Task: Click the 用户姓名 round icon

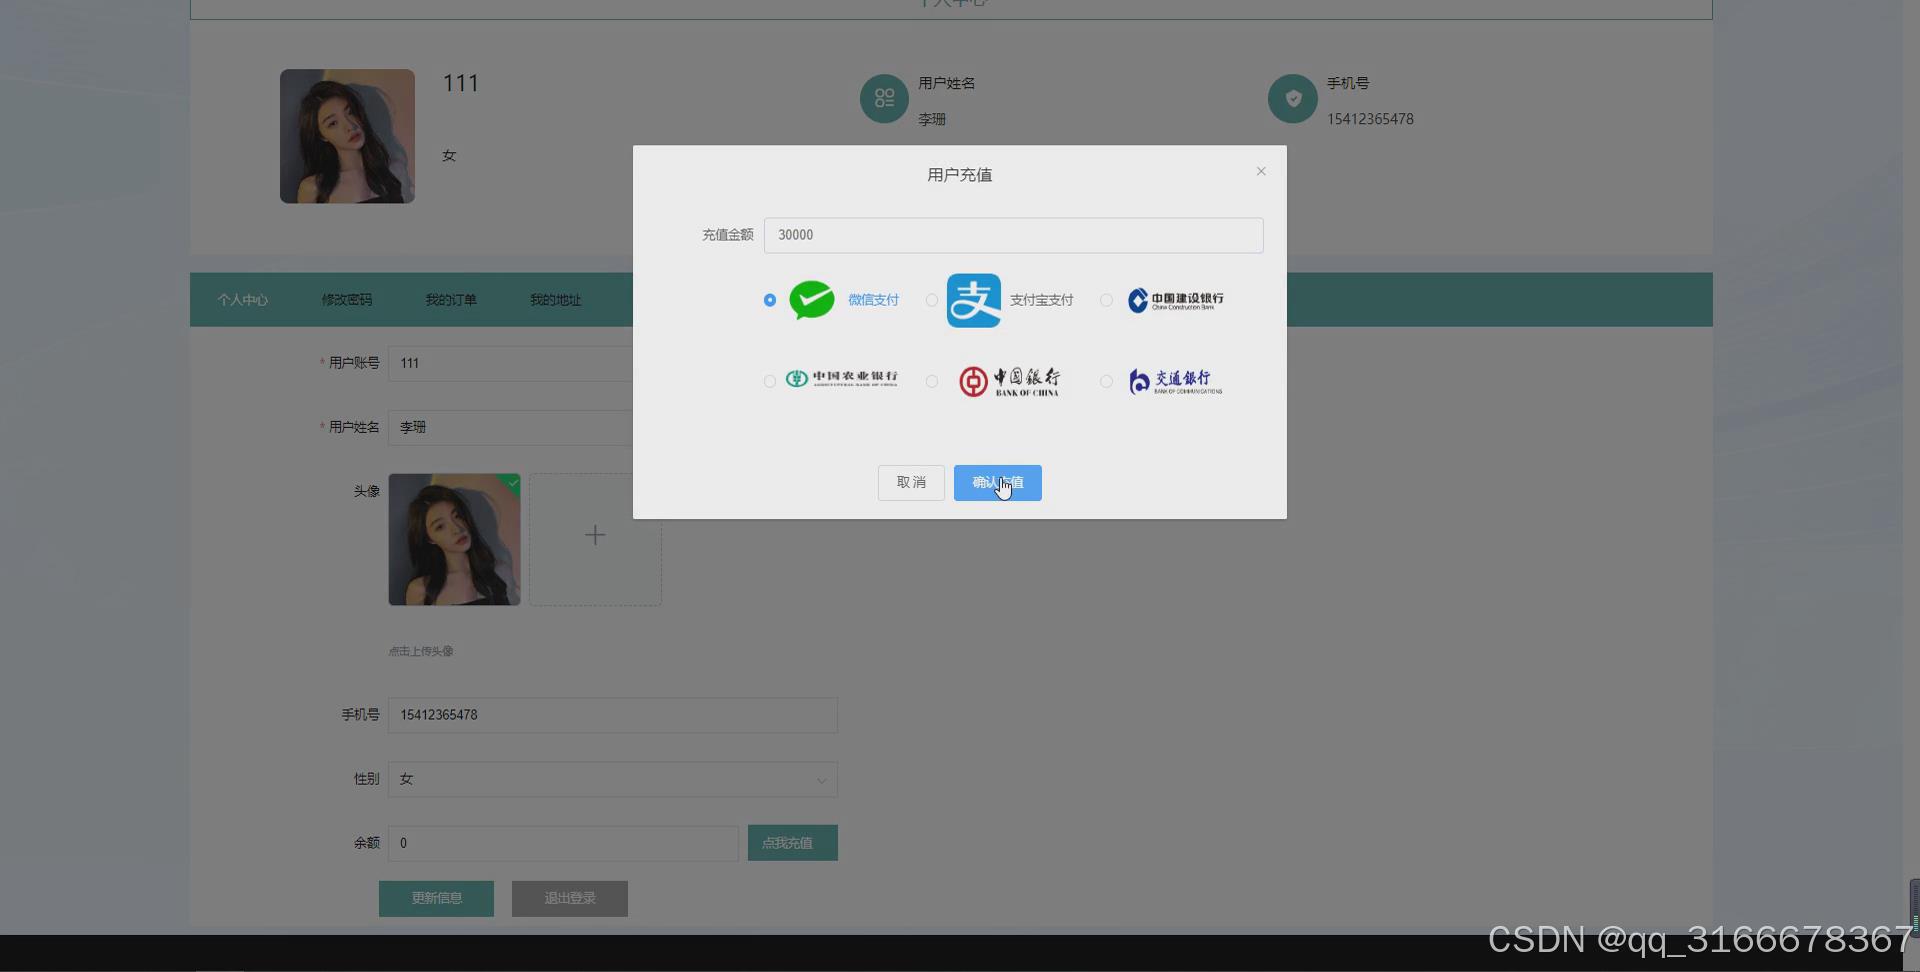Action: [884, 98]
